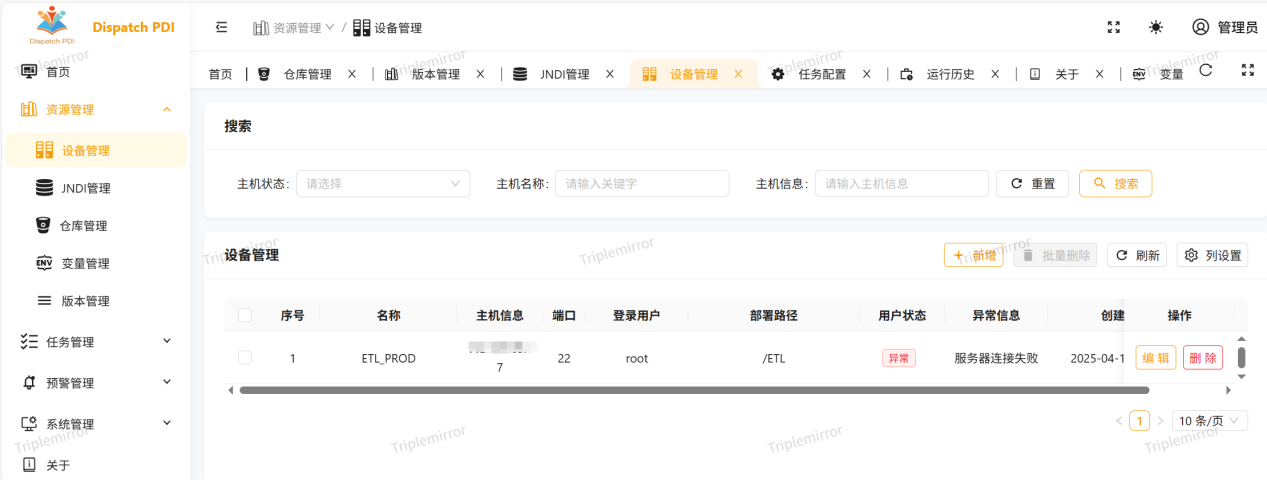This screenshot has height=480, width=1267.
Task: Expand the 任务管理 sidebar menu
Action: (95, 342)
